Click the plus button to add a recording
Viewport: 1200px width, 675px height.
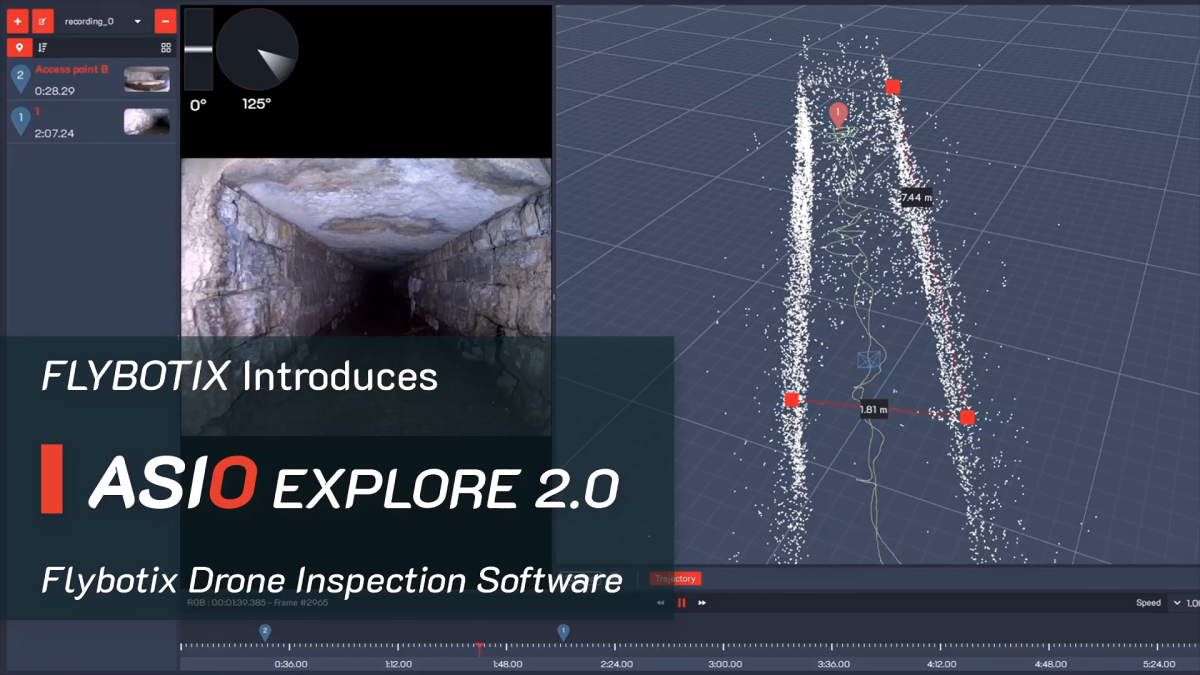pyautogui.click(x=18, y=21)
